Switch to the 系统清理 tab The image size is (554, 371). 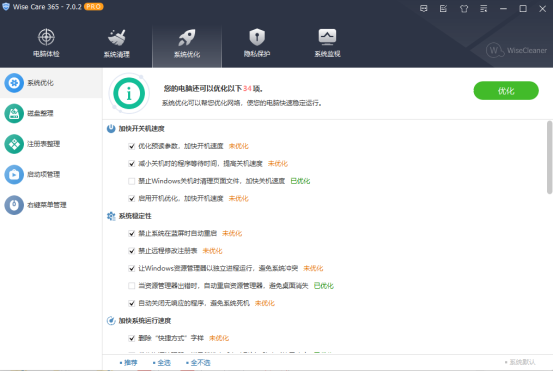click(117, 43)
